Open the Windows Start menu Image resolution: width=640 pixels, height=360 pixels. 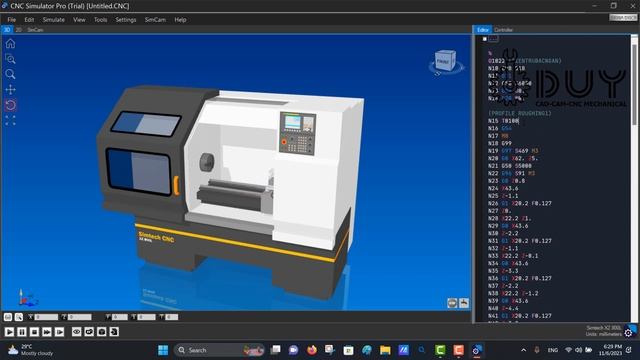163,350
